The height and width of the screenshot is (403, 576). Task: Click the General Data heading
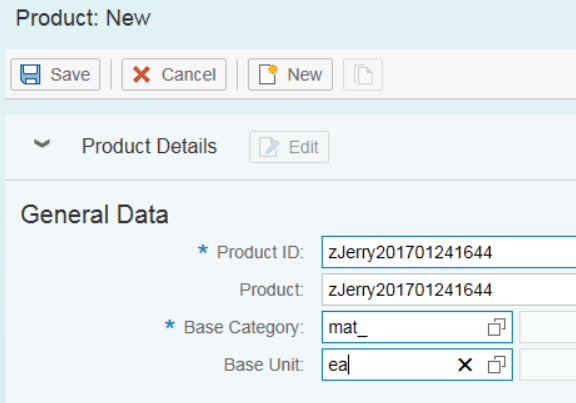pyautogui.click(x=94, y=215)
